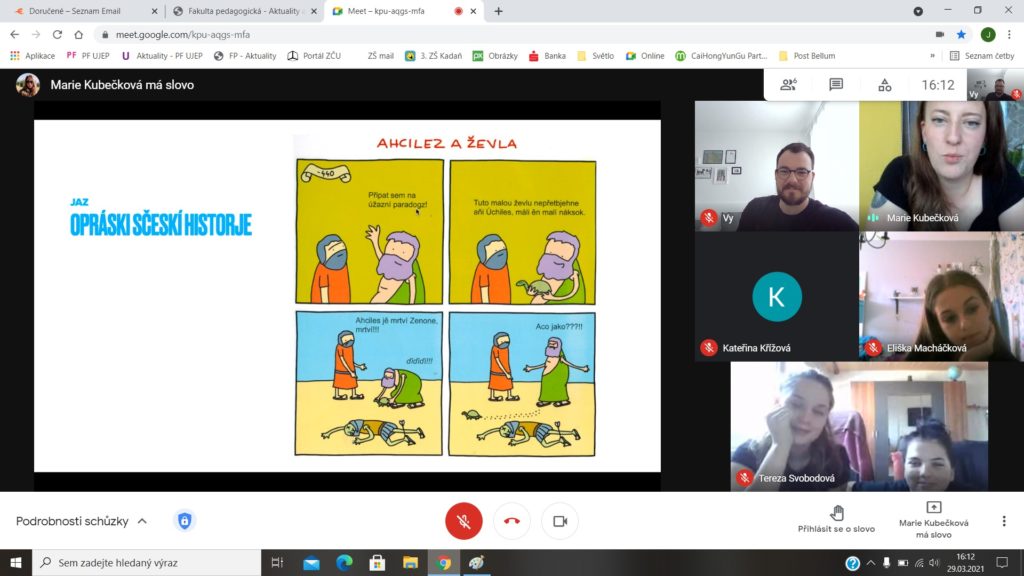Reload the Meet page
Viewport: 1024px width, 576px height.
tap(57, 35)
